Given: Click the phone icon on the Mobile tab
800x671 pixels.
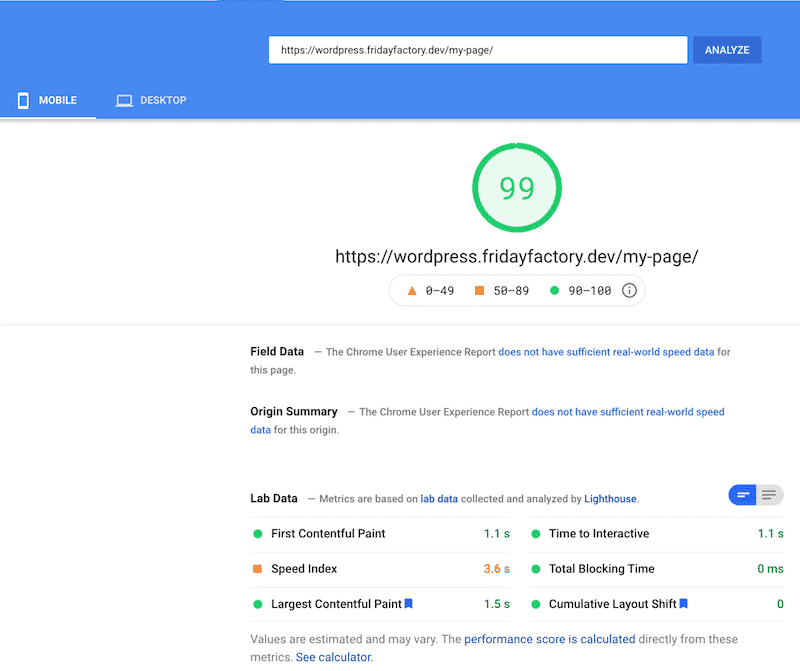Looking at the screenshot, I should pyautogui.click(x=22, y=100).
